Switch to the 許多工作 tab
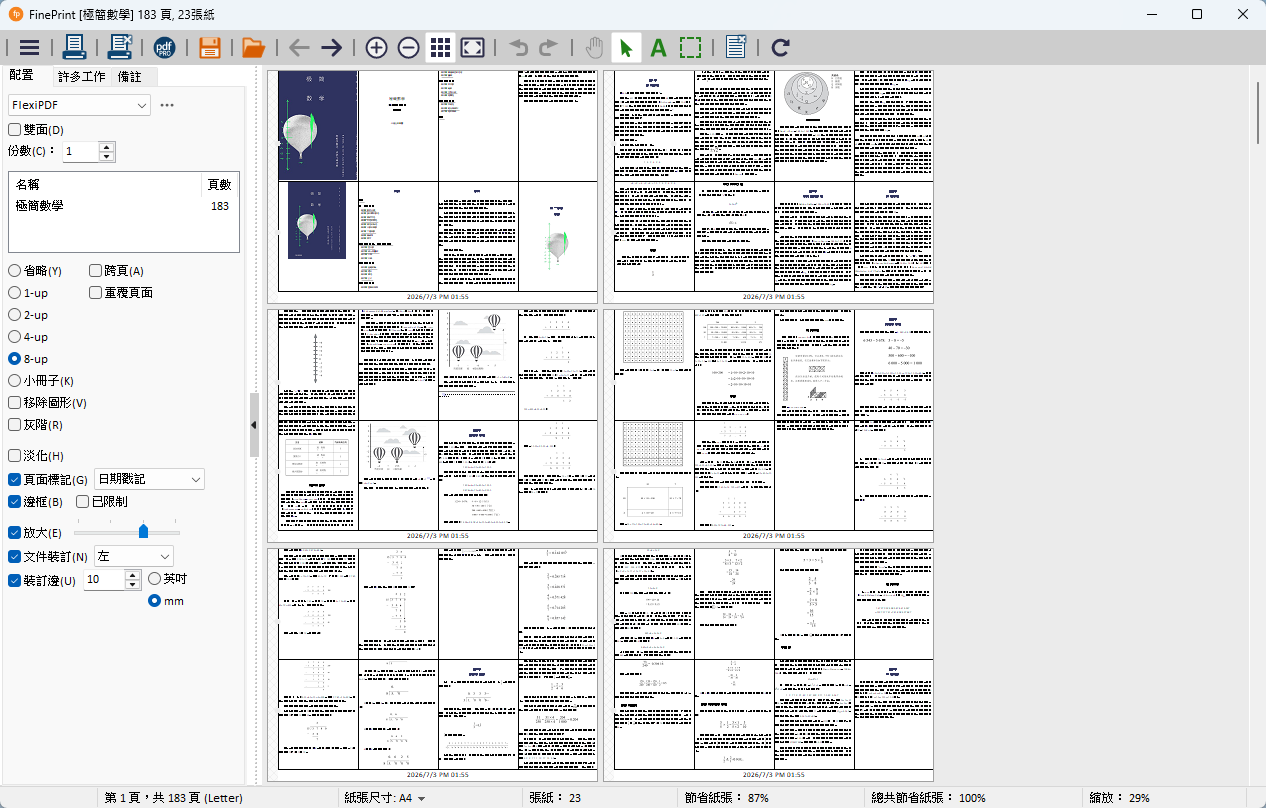 coord(81,76)
